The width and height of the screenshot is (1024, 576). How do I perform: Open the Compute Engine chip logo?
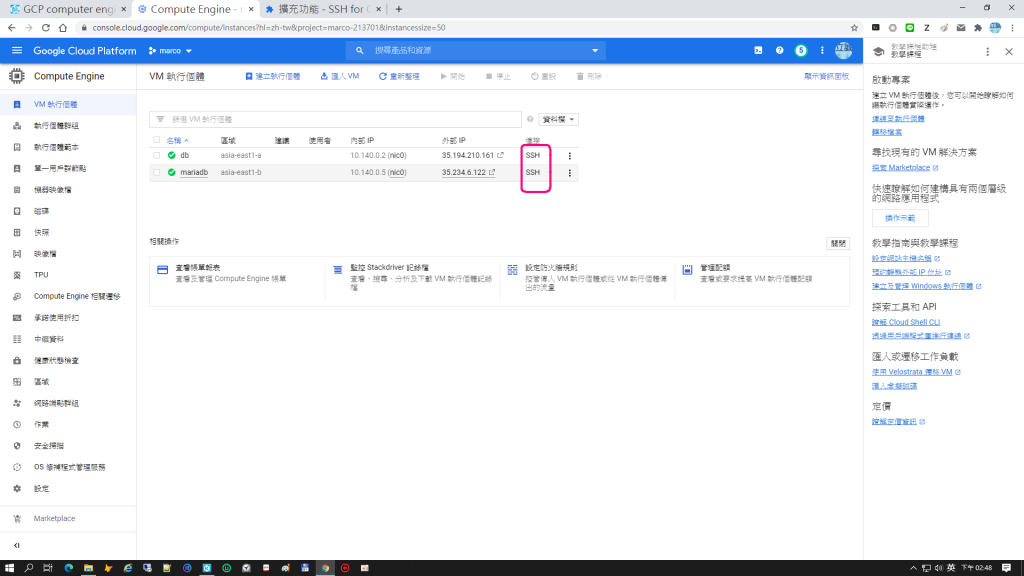pos(17,76)
